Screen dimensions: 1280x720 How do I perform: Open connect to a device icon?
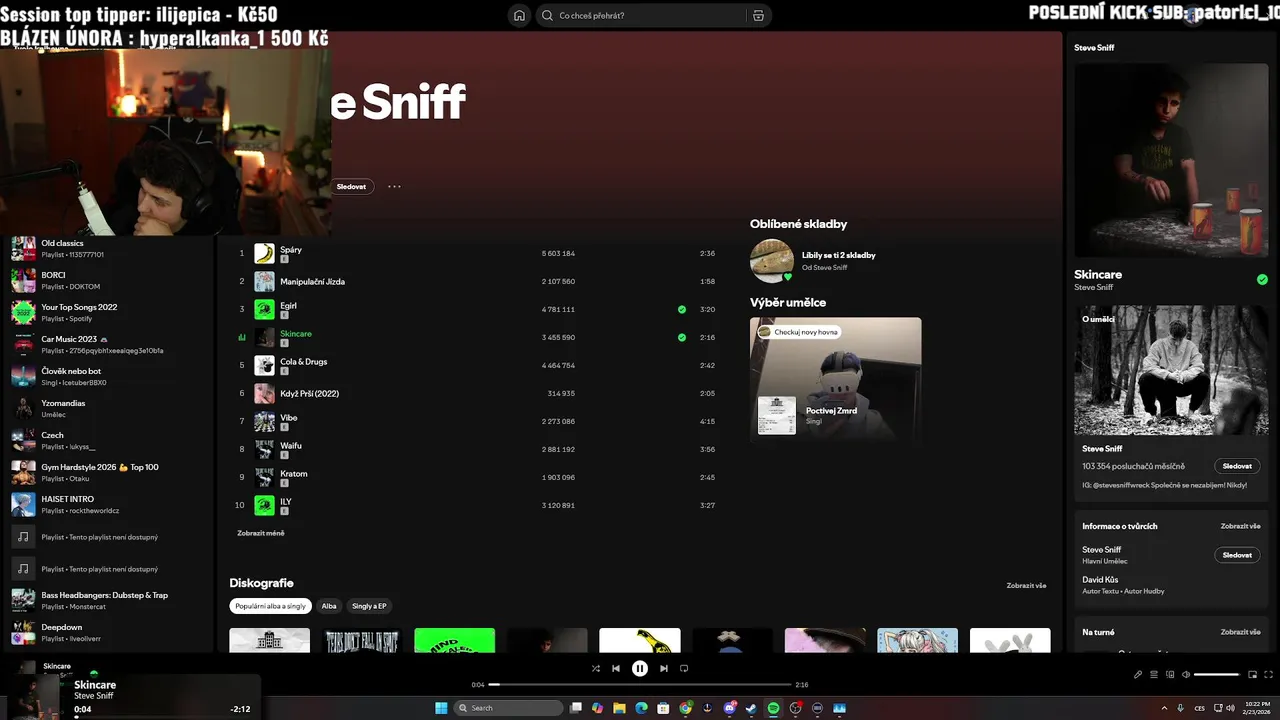1170,674
